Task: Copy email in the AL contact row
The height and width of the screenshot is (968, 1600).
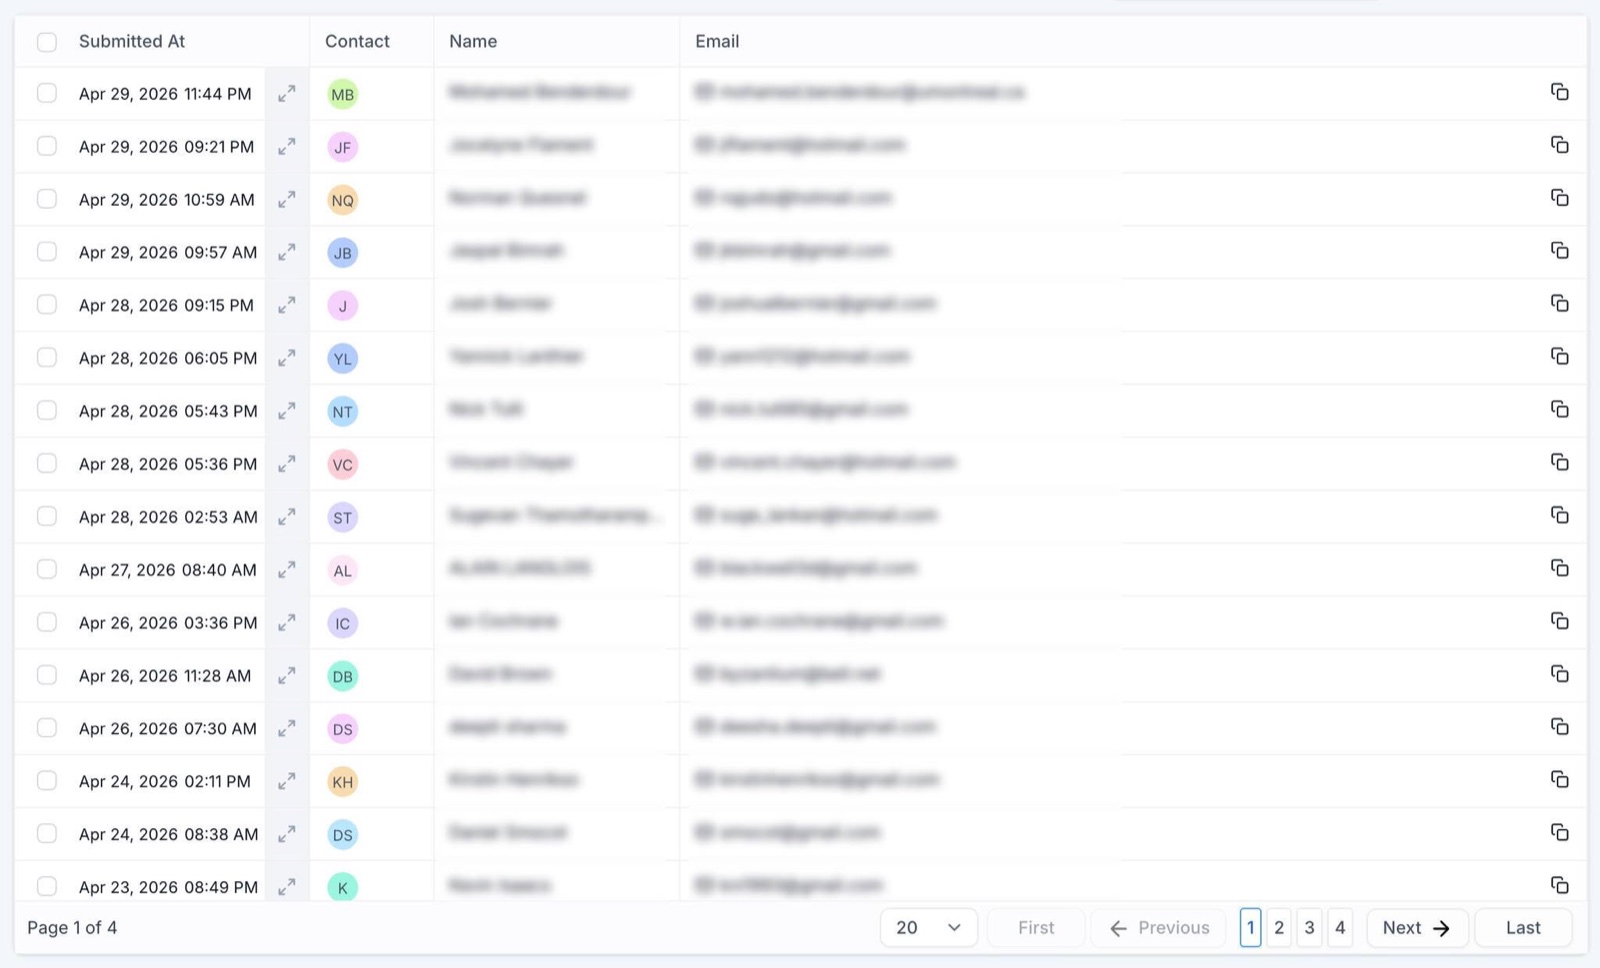Action: [1560, 568]
